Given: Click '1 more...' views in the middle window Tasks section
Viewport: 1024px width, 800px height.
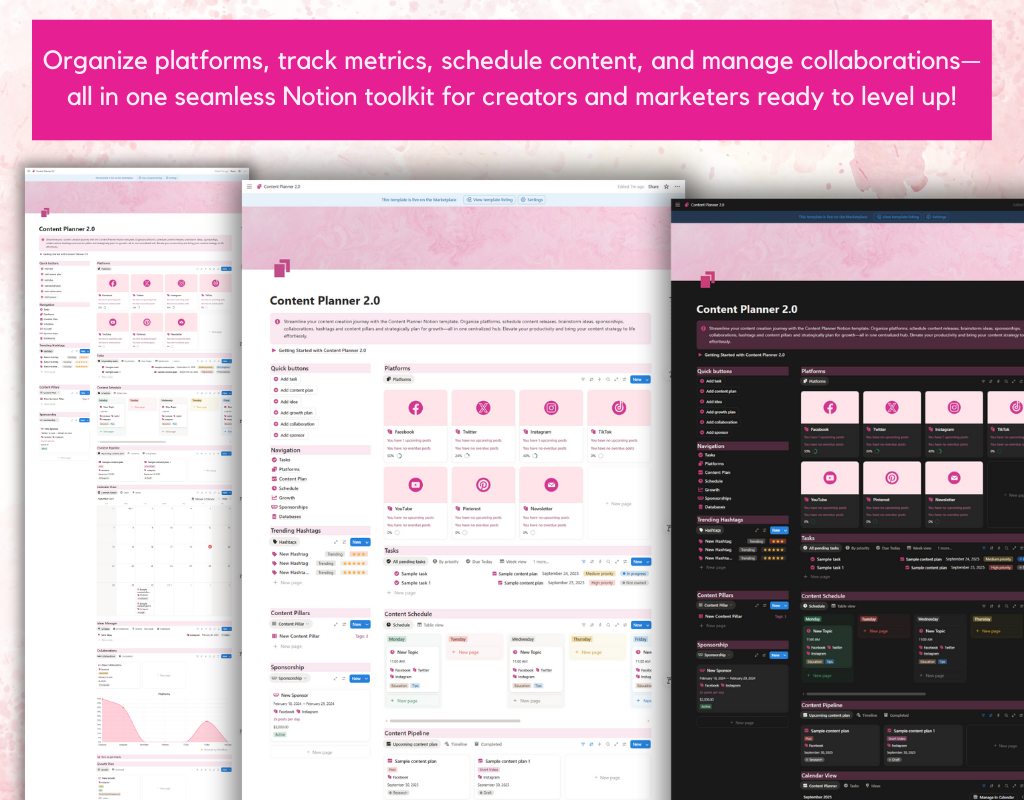Looking at the screenshot, I should [x=541, y=562].
